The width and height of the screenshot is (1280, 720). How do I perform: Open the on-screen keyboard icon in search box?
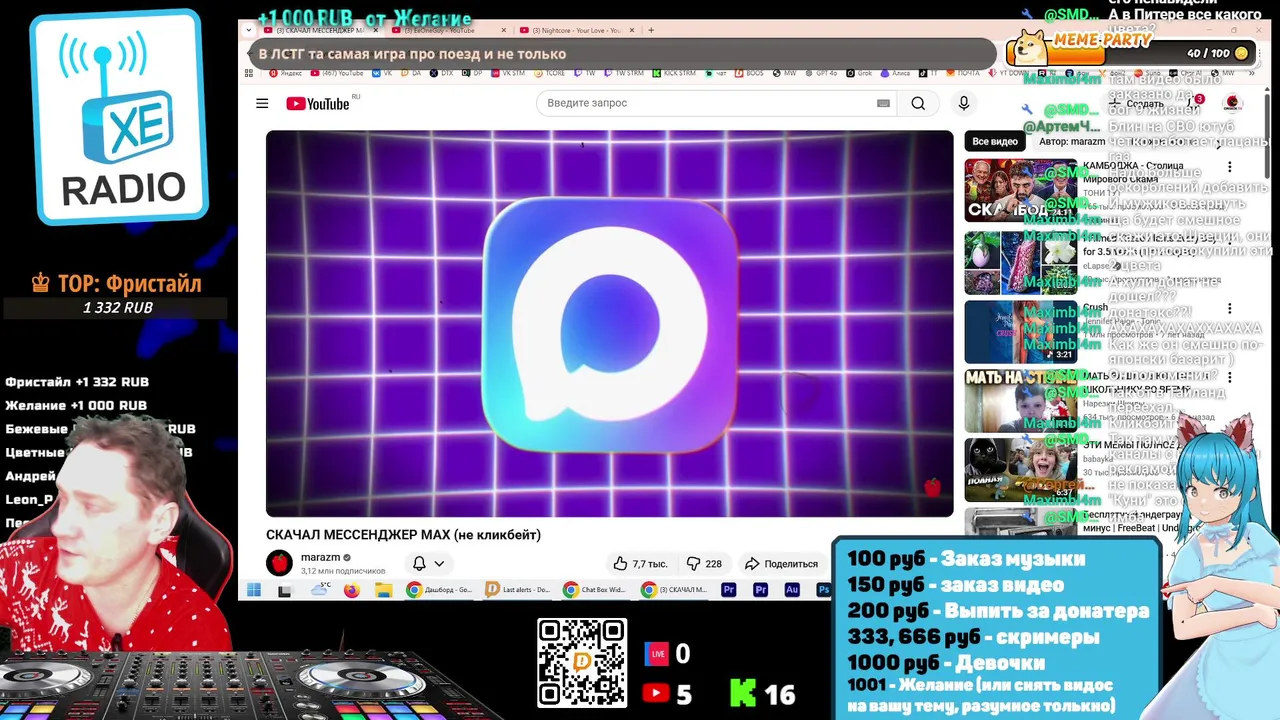coord(883,103)
